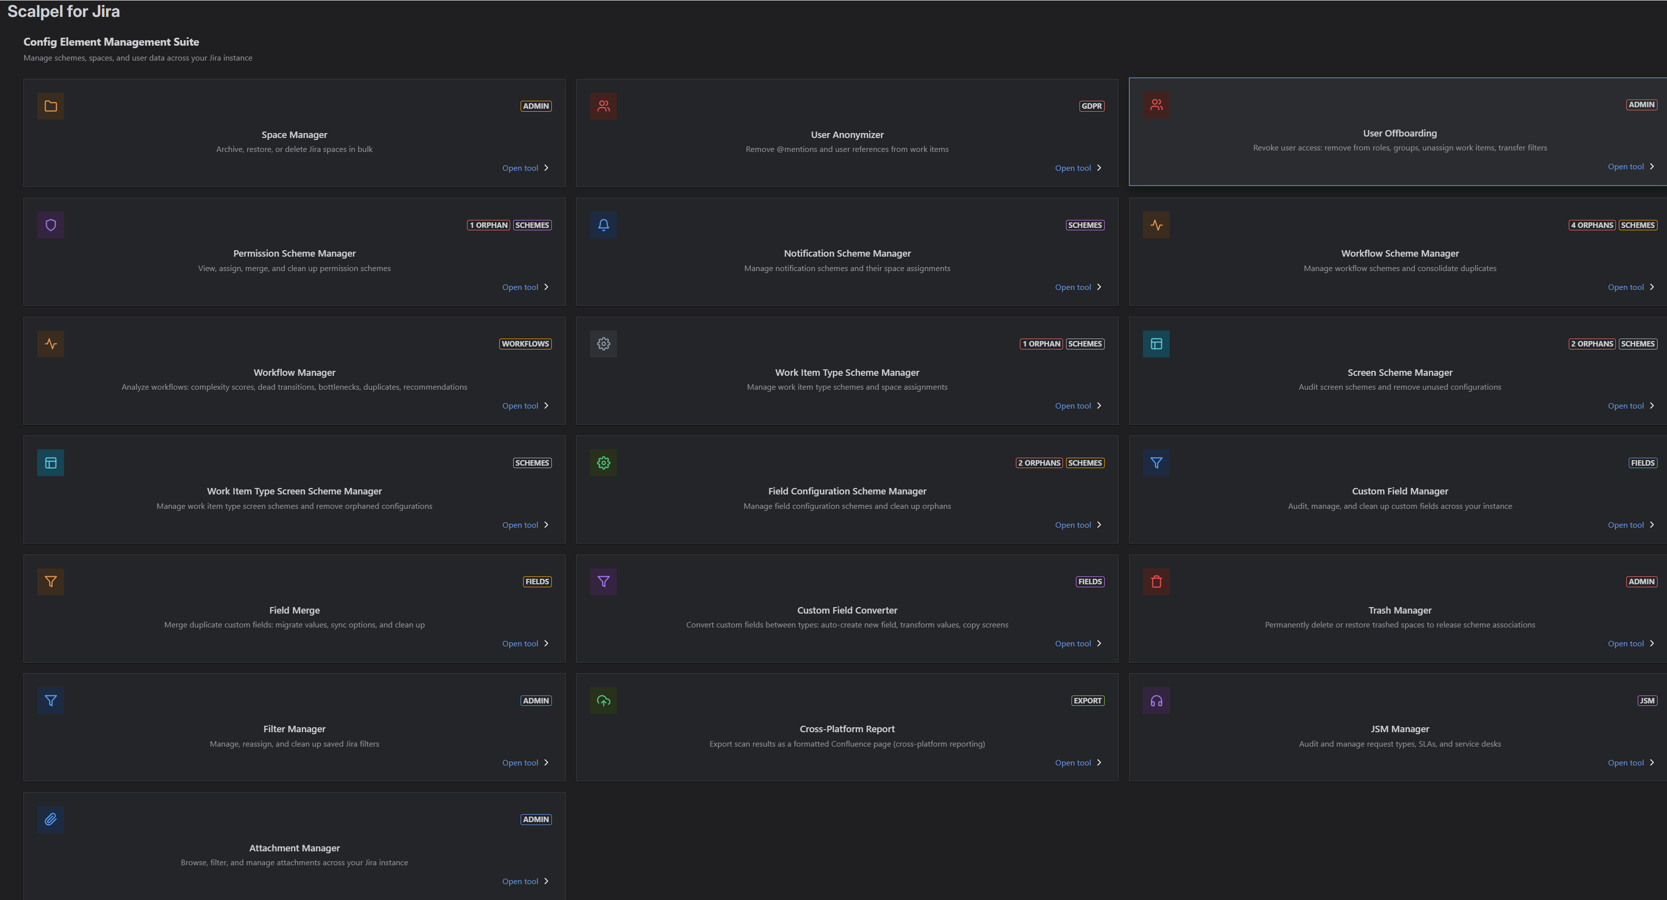Open tool link for Field Configuration Scheme Manager
Image resolution: width=1667 pixels, height=900 pixels.
(x=1079, y=525)
